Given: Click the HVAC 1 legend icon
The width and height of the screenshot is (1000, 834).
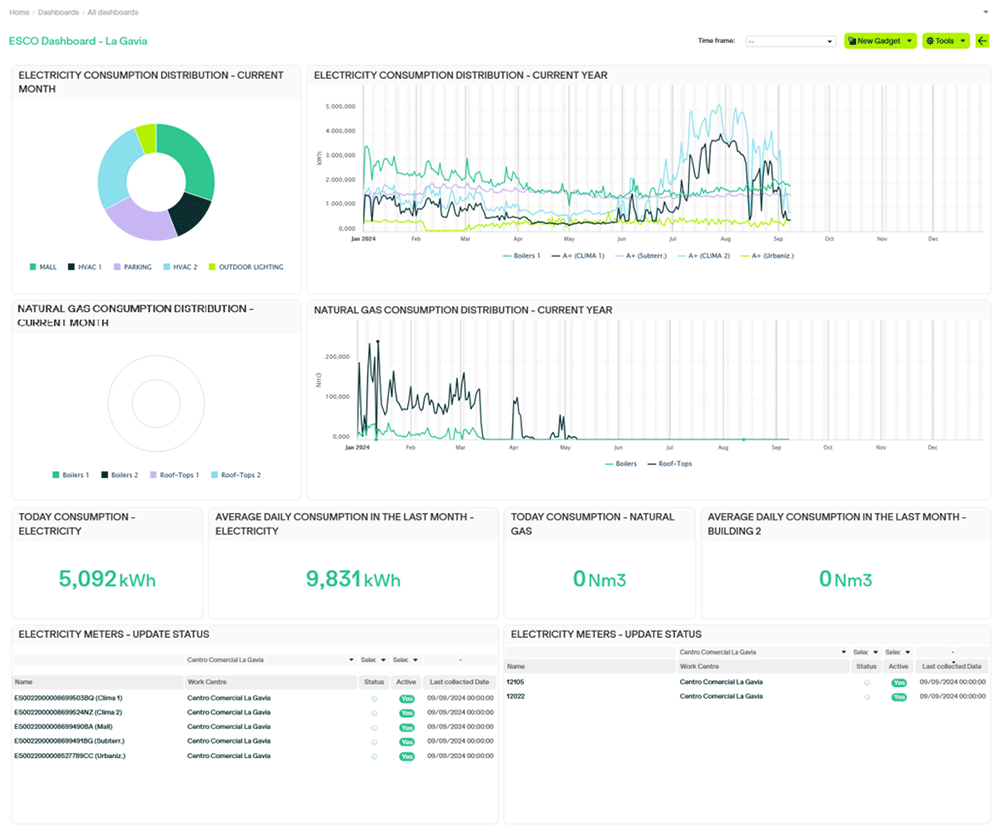Looking at the screenshot, I should 71,267.
